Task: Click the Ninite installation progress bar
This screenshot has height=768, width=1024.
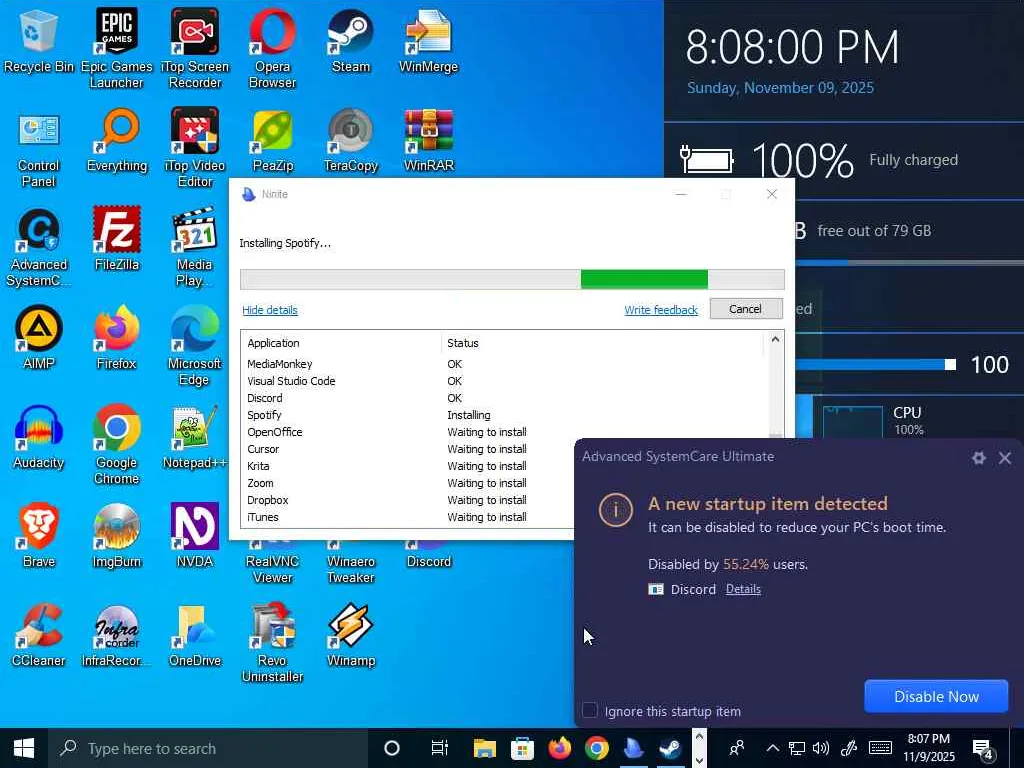Action: tap(512, 279)
